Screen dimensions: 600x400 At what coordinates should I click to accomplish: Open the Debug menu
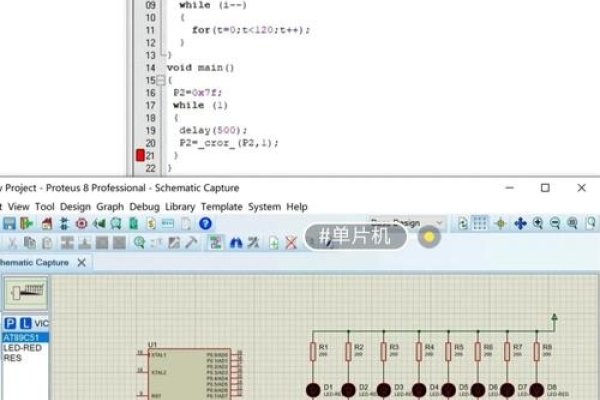click(144, 207)
